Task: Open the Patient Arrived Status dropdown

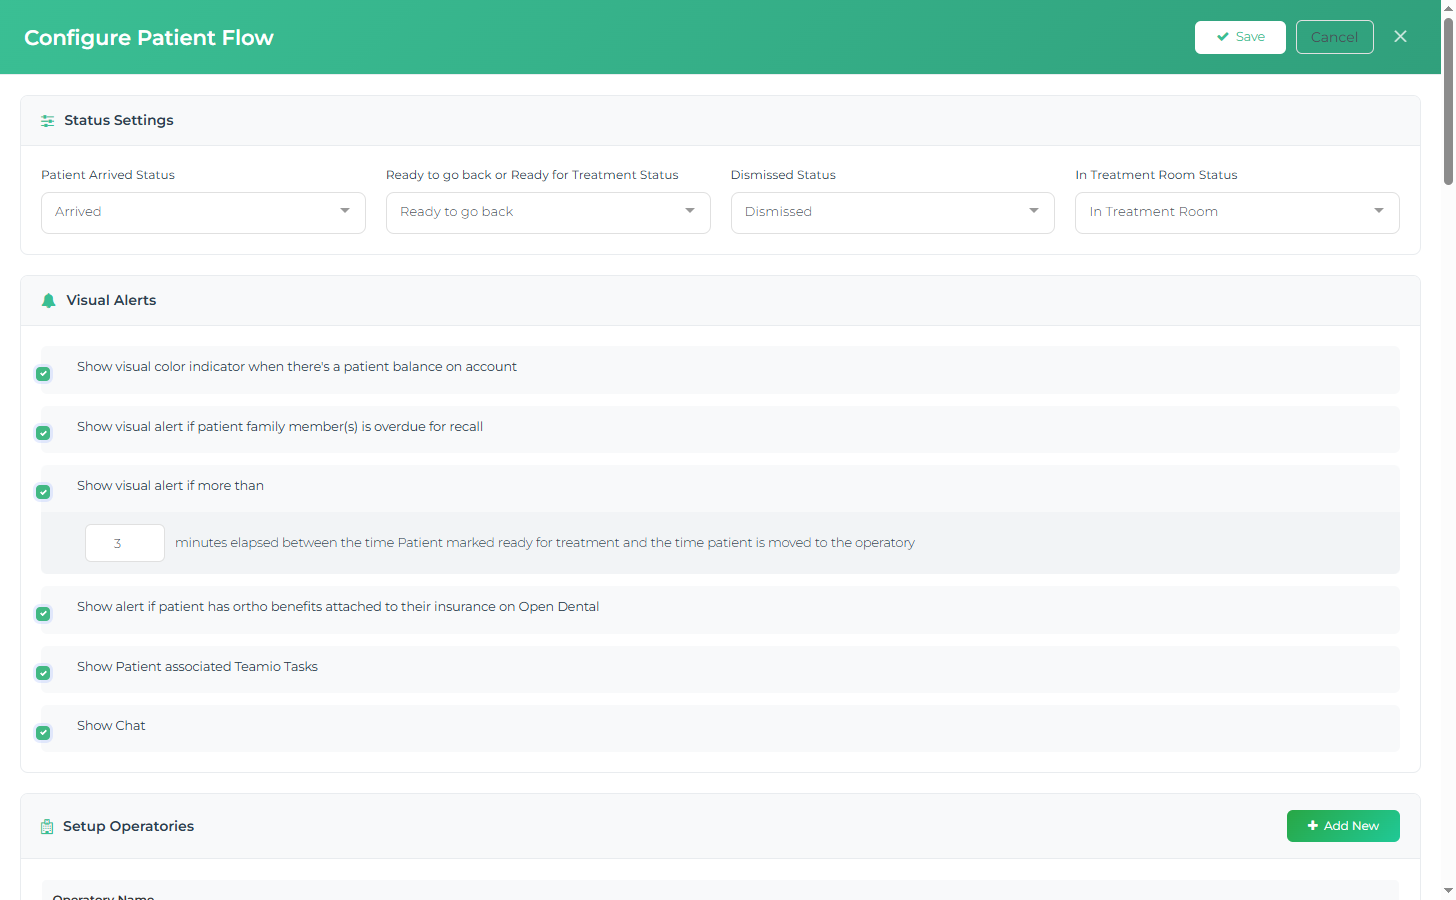Action: pyautogui.click(x=203, y=213)
